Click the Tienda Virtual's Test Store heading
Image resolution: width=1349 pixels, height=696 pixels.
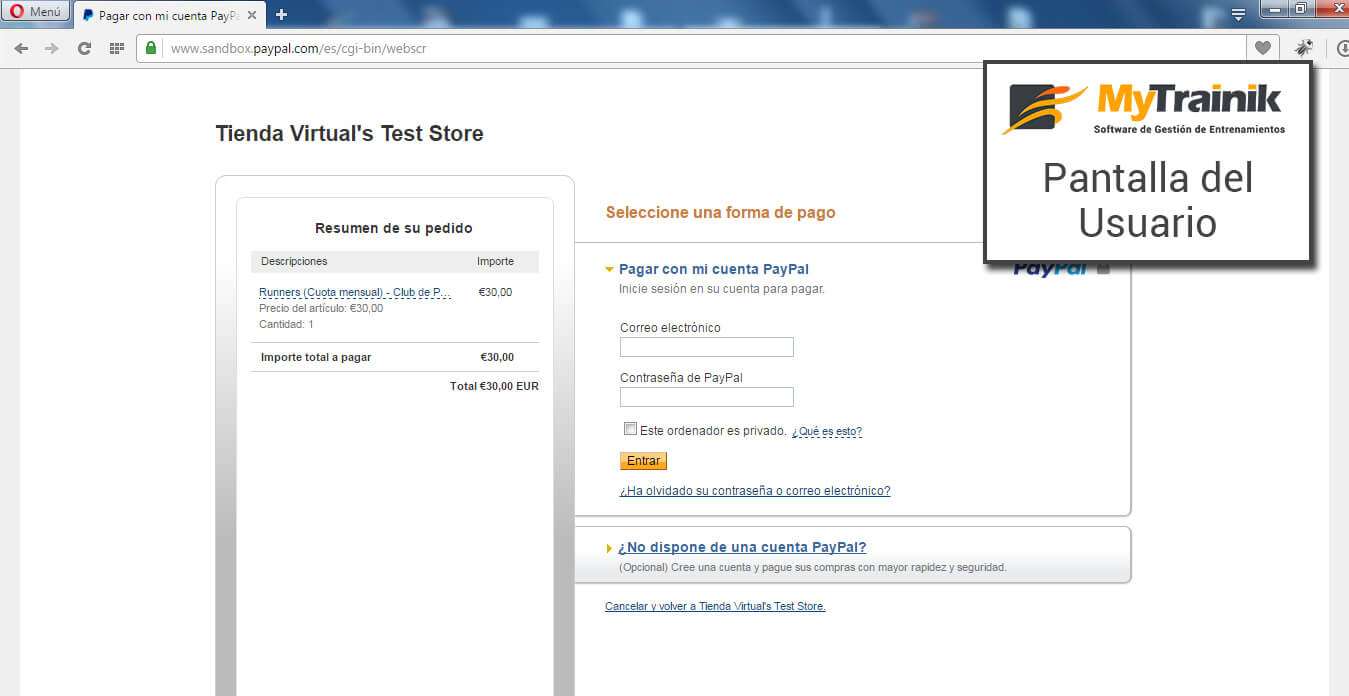point(350,134)
